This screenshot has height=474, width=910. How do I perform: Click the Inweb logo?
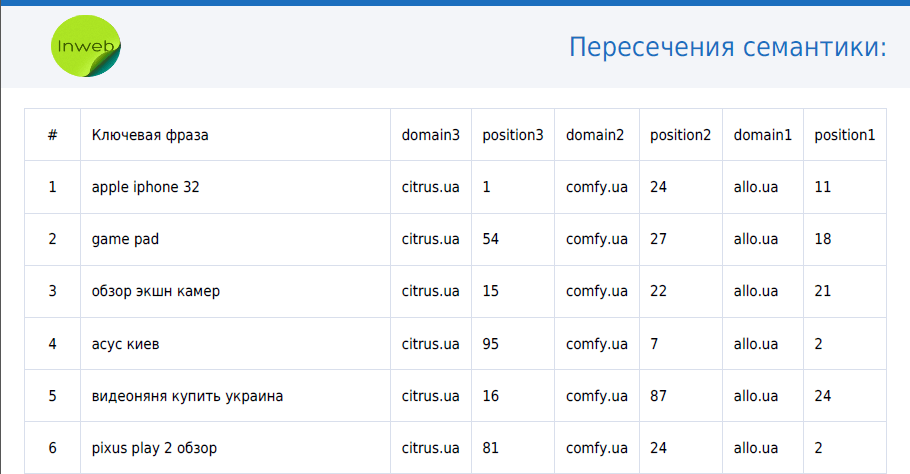point(86,46)
